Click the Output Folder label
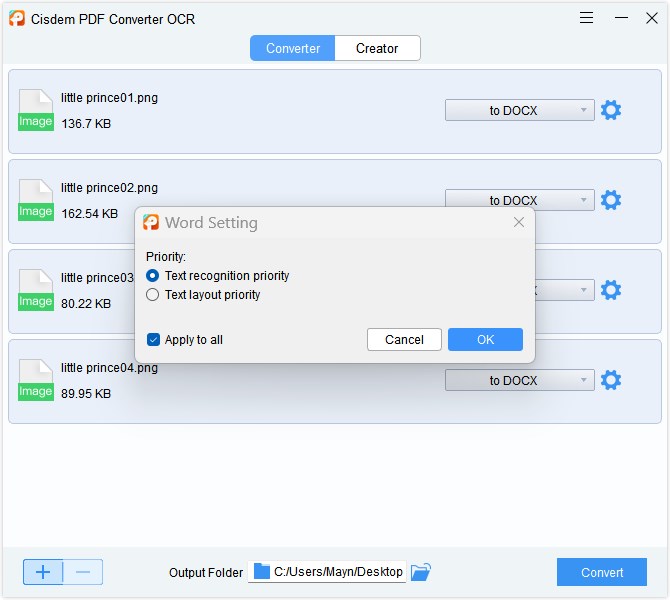Screen dimensions: 670x600 pos(206,573)
